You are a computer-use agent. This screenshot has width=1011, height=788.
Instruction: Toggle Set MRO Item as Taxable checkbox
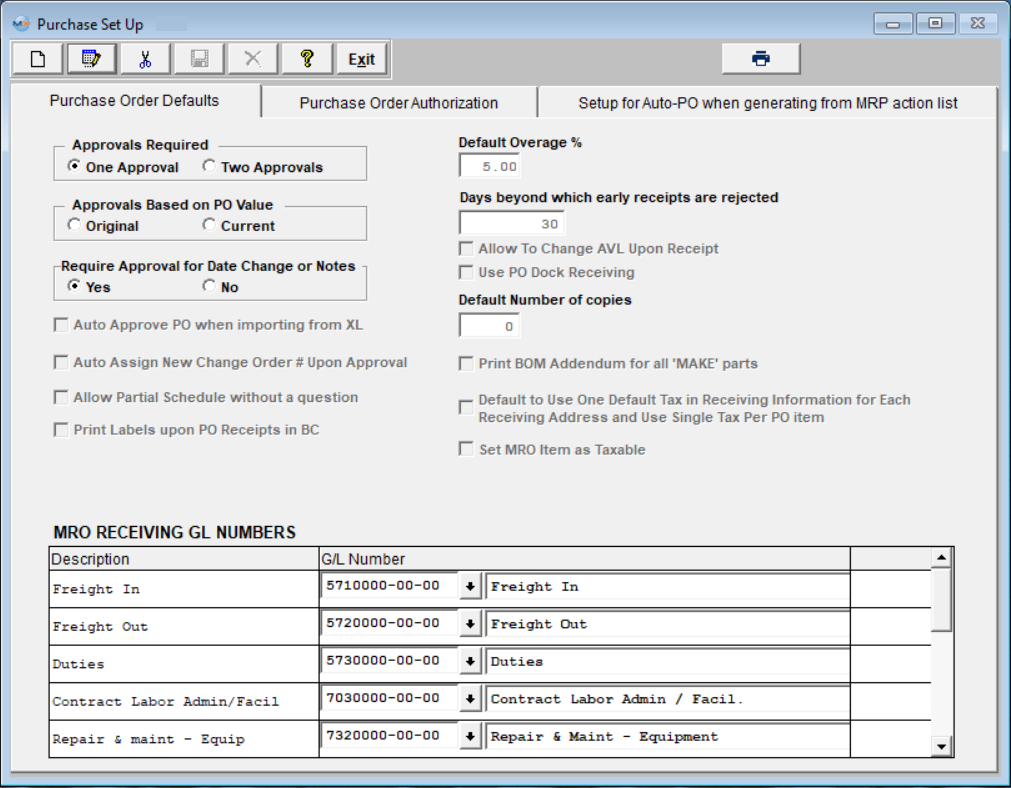point(466,449)
